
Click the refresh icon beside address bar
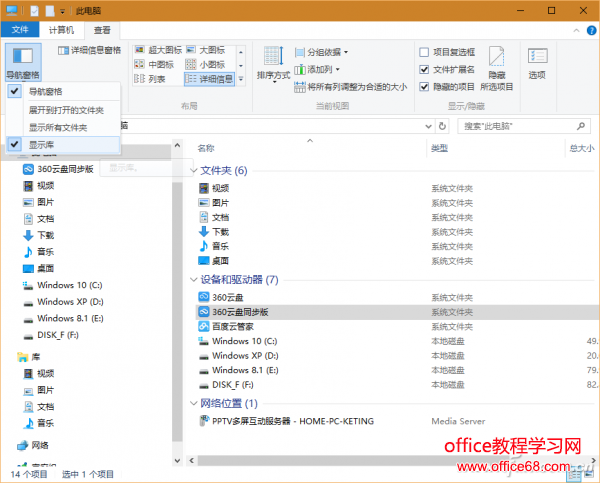tap(442, 126)
